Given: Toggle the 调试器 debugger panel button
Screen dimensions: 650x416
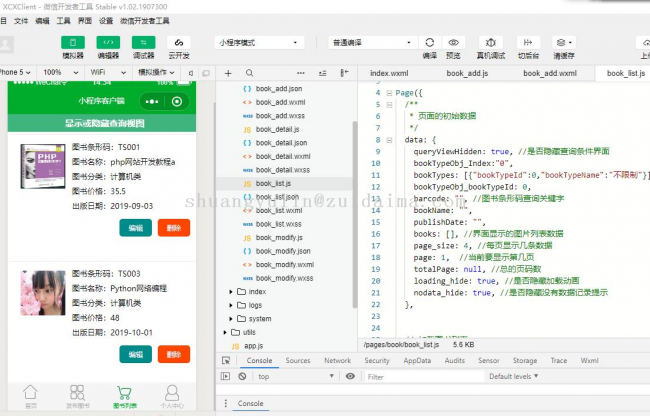Looking at the screenshot, I should pos(143,43).
